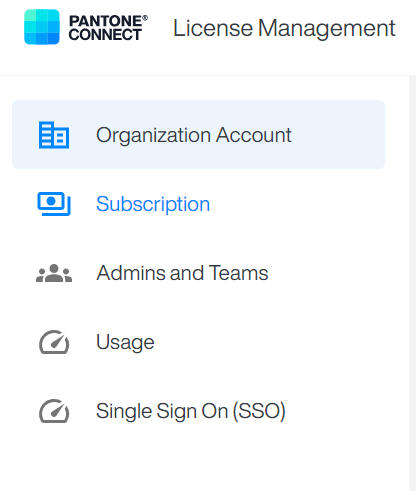Click the Subscription payment card icon

[x=54, y=204]
